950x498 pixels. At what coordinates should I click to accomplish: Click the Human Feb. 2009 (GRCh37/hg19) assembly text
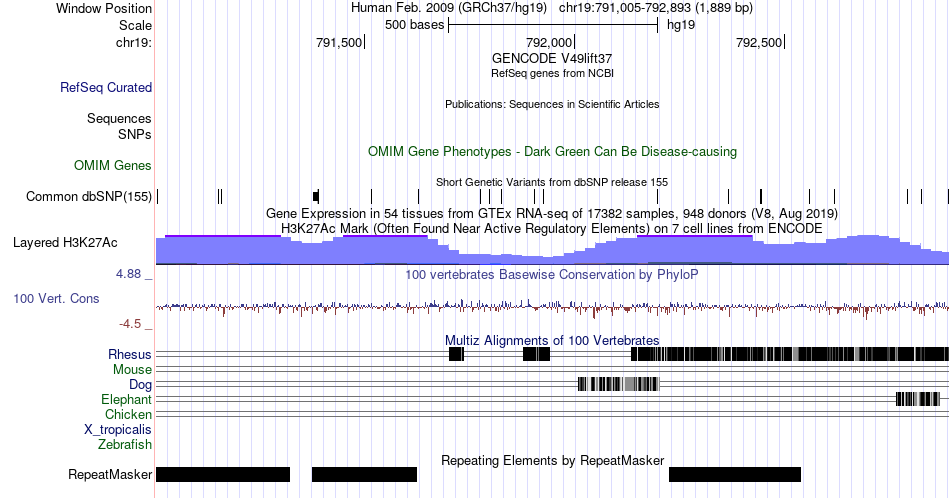pos(448,8)
